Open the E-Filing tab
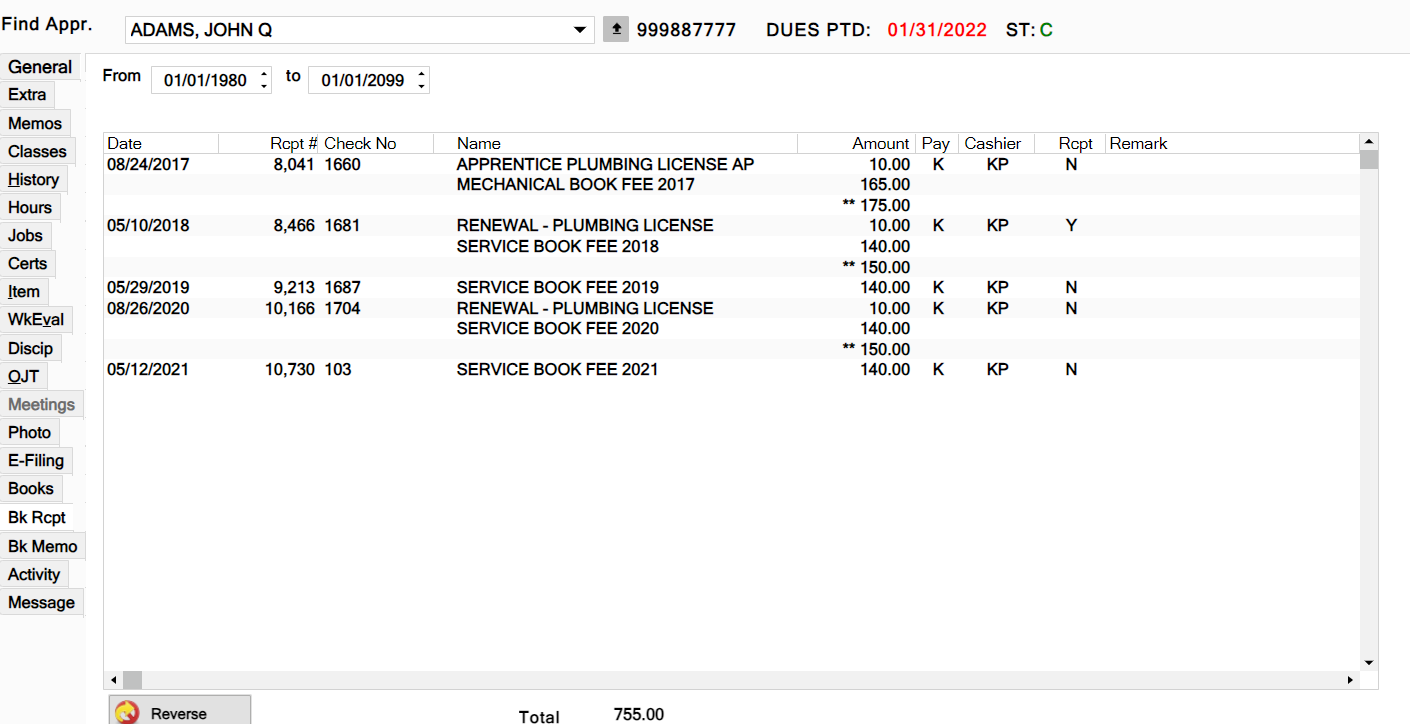 coord(36,461)
